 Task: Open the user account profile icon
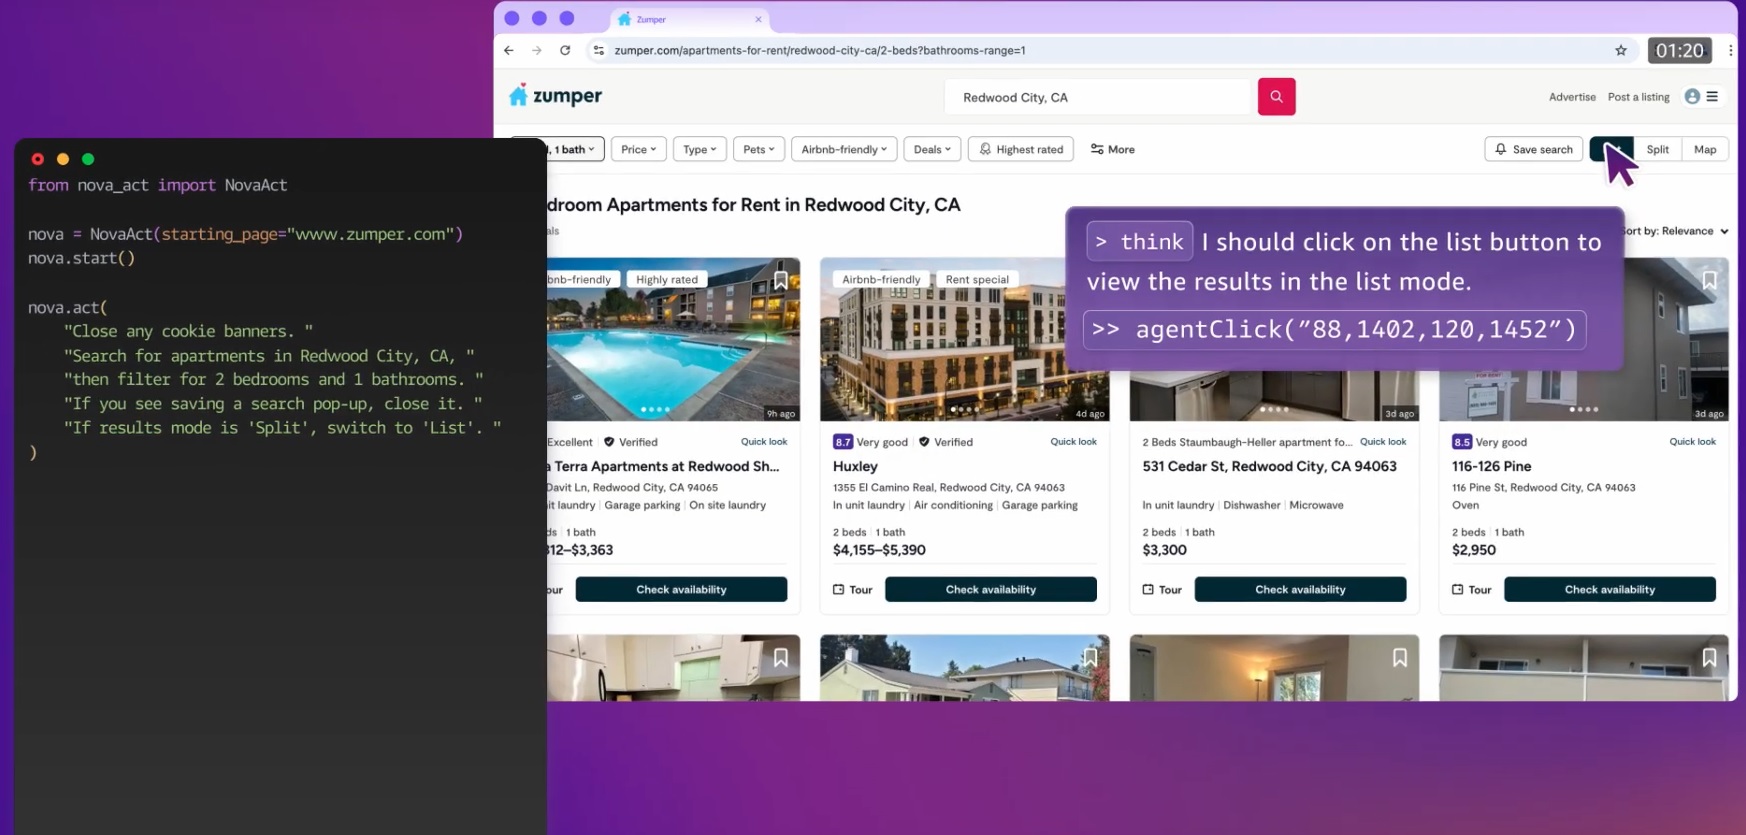1692,97
